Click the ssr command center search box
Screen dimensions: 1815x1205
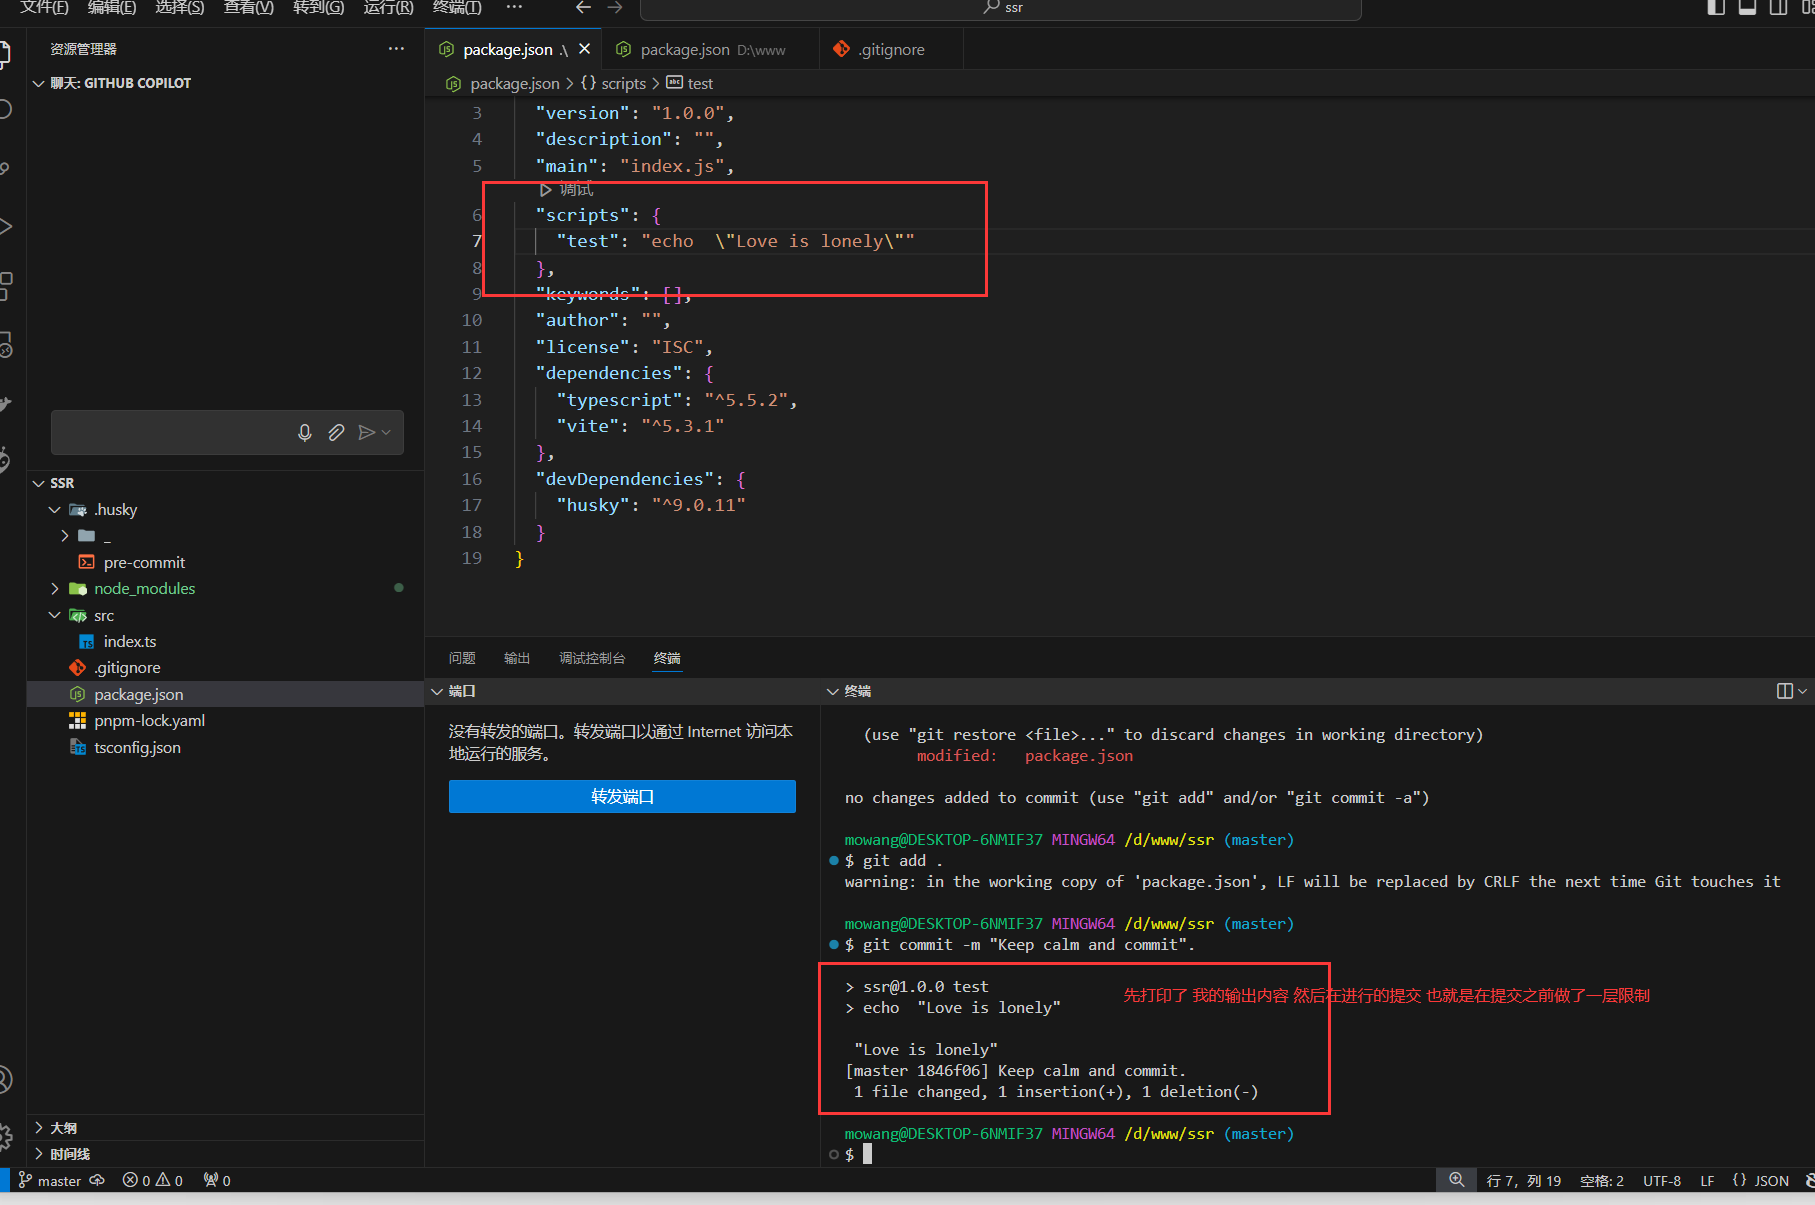(x=1001, y=8)
